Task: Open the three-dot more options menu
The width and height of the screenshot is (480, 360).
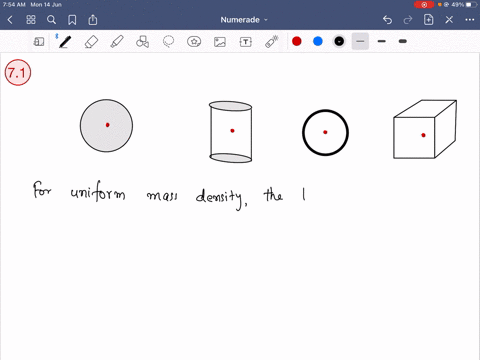Action: [470, 20]
